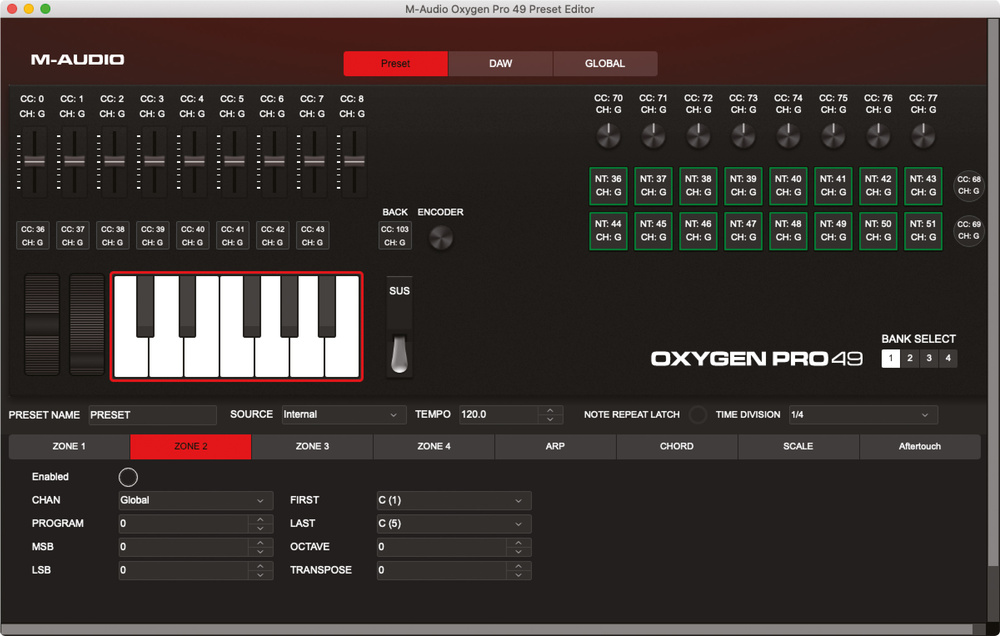The image size is (1000, 636).
Task: Select round button CC: 68
Action: click(968, 185)
